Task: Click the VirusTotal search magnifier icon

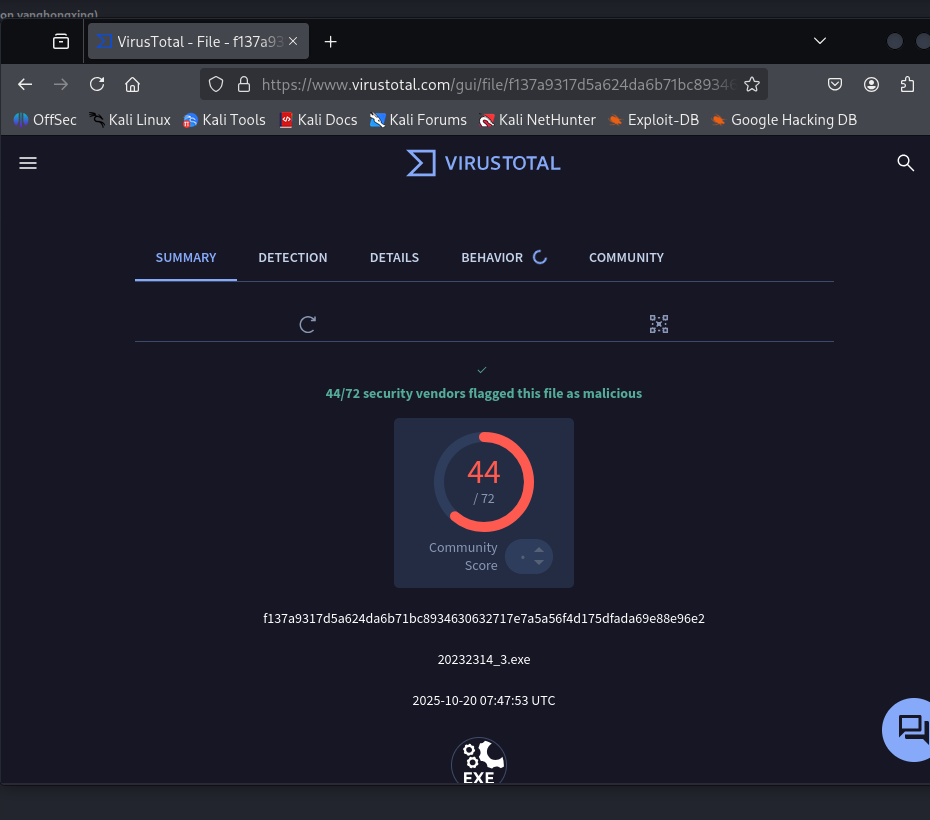Action: (x=905, y=162)
